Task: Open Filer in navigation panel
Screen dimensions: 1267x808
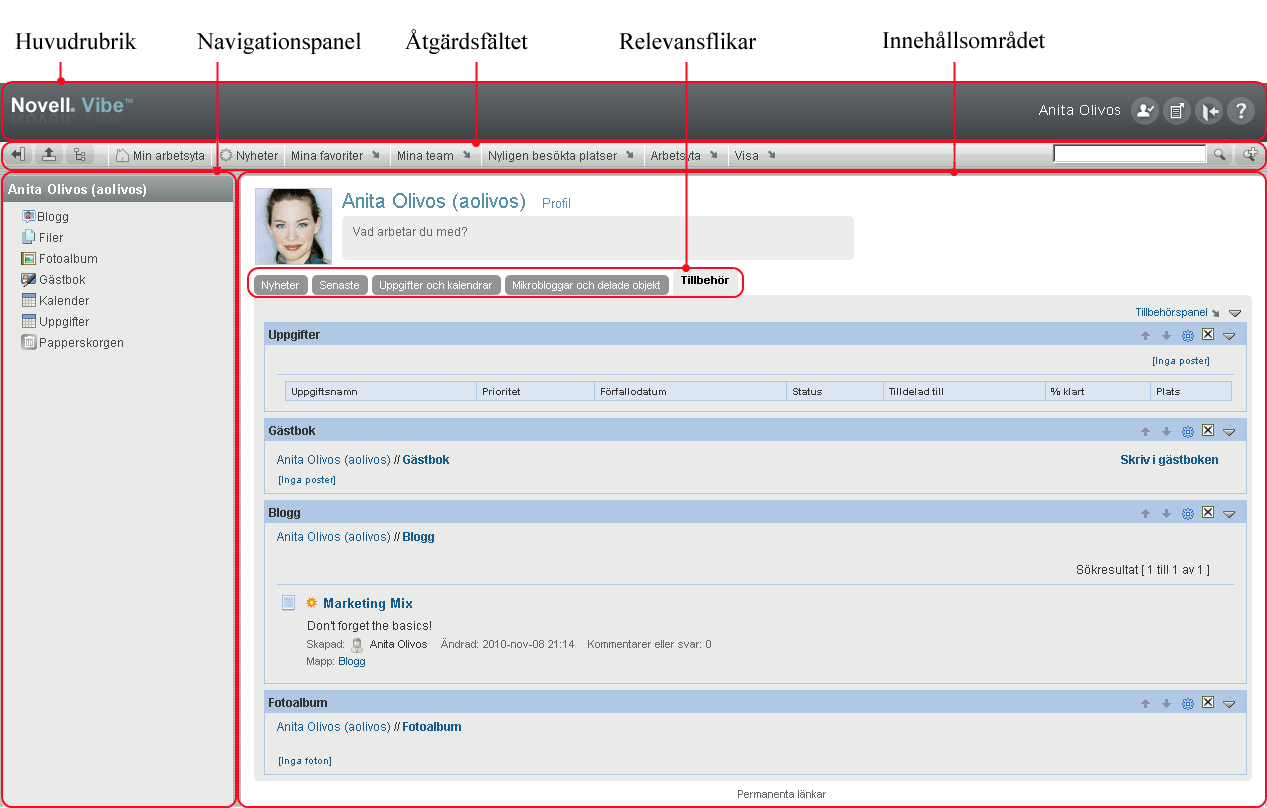Action: point(43,238)
